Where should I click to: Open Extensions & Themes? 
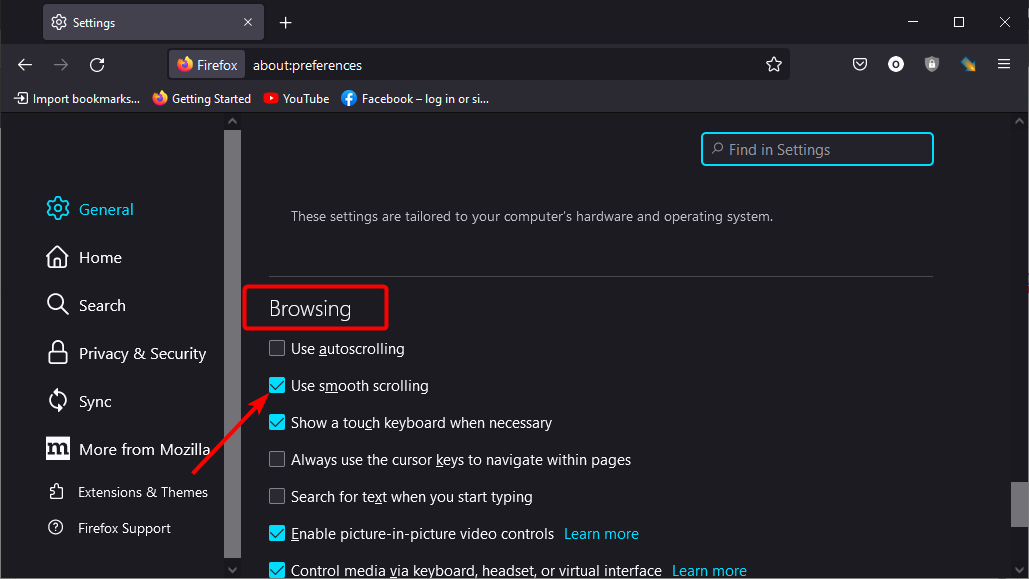coord(128,492)
